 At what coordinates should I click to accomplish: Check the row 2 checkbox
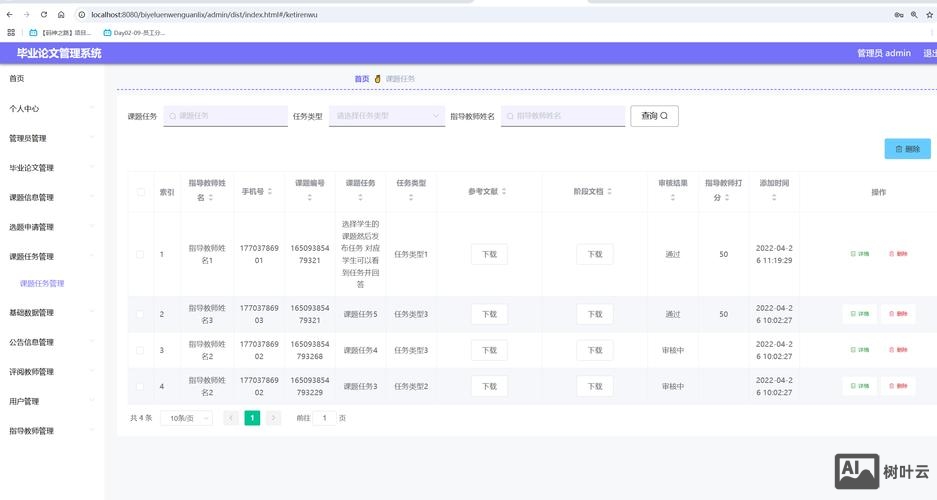(140, 314)
